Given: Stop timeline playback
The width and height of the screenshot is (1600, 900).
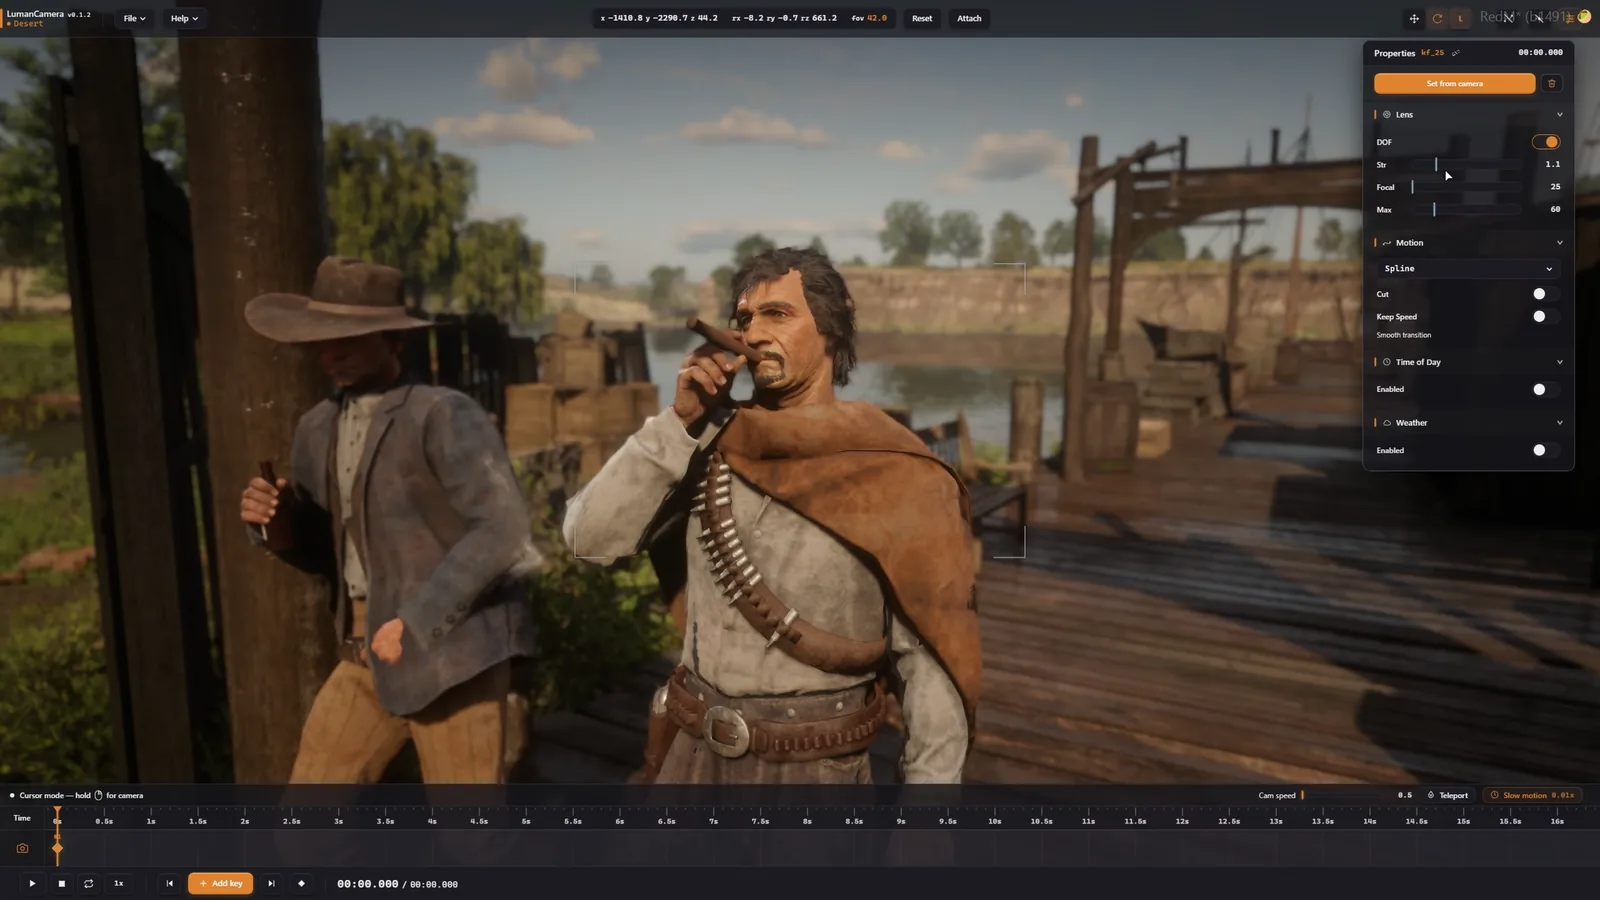Looking at the screenshot, I should (61, 884).
